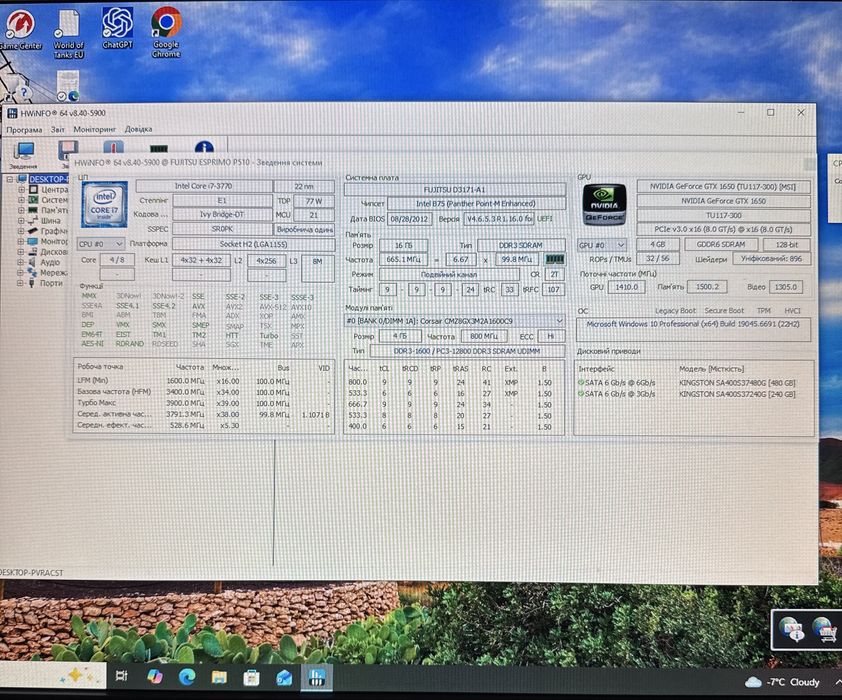Screen dimensions: 842x700
Task: Open the World of Tanks EU desktop icon
Action: tap(69, 34)
